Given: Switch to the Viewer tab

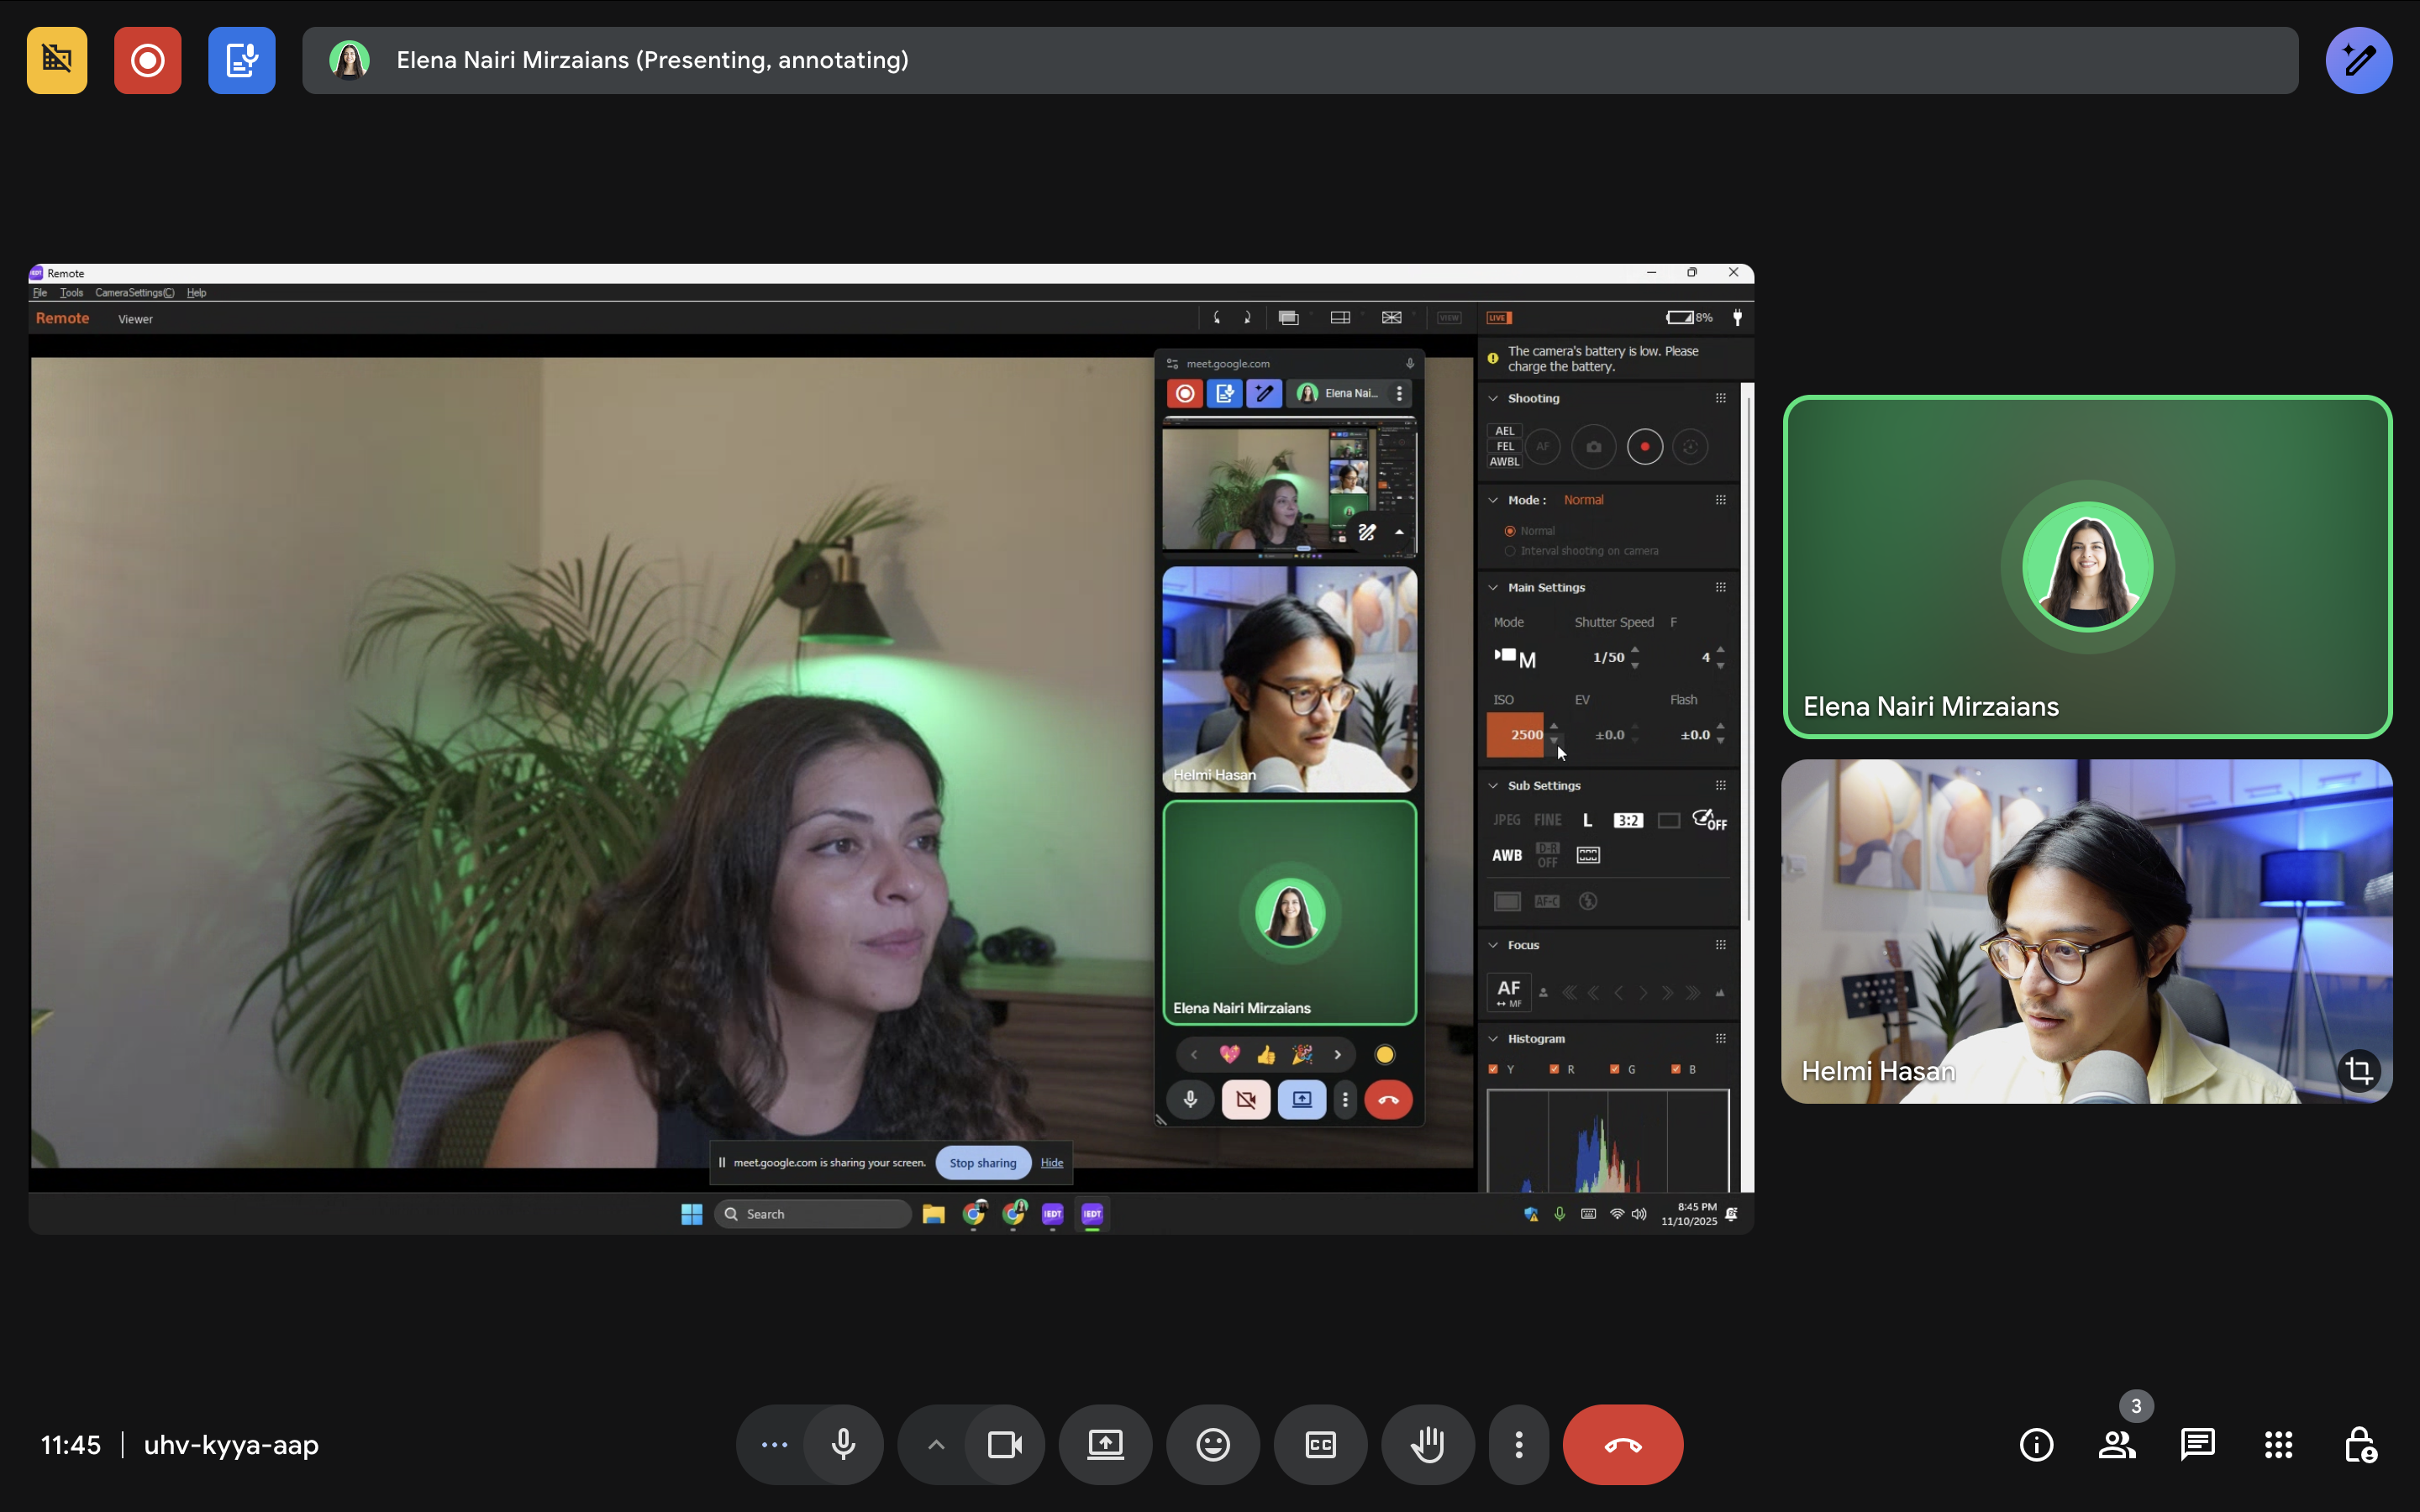Looking at the screenshot, I should [x=135, y=319].
